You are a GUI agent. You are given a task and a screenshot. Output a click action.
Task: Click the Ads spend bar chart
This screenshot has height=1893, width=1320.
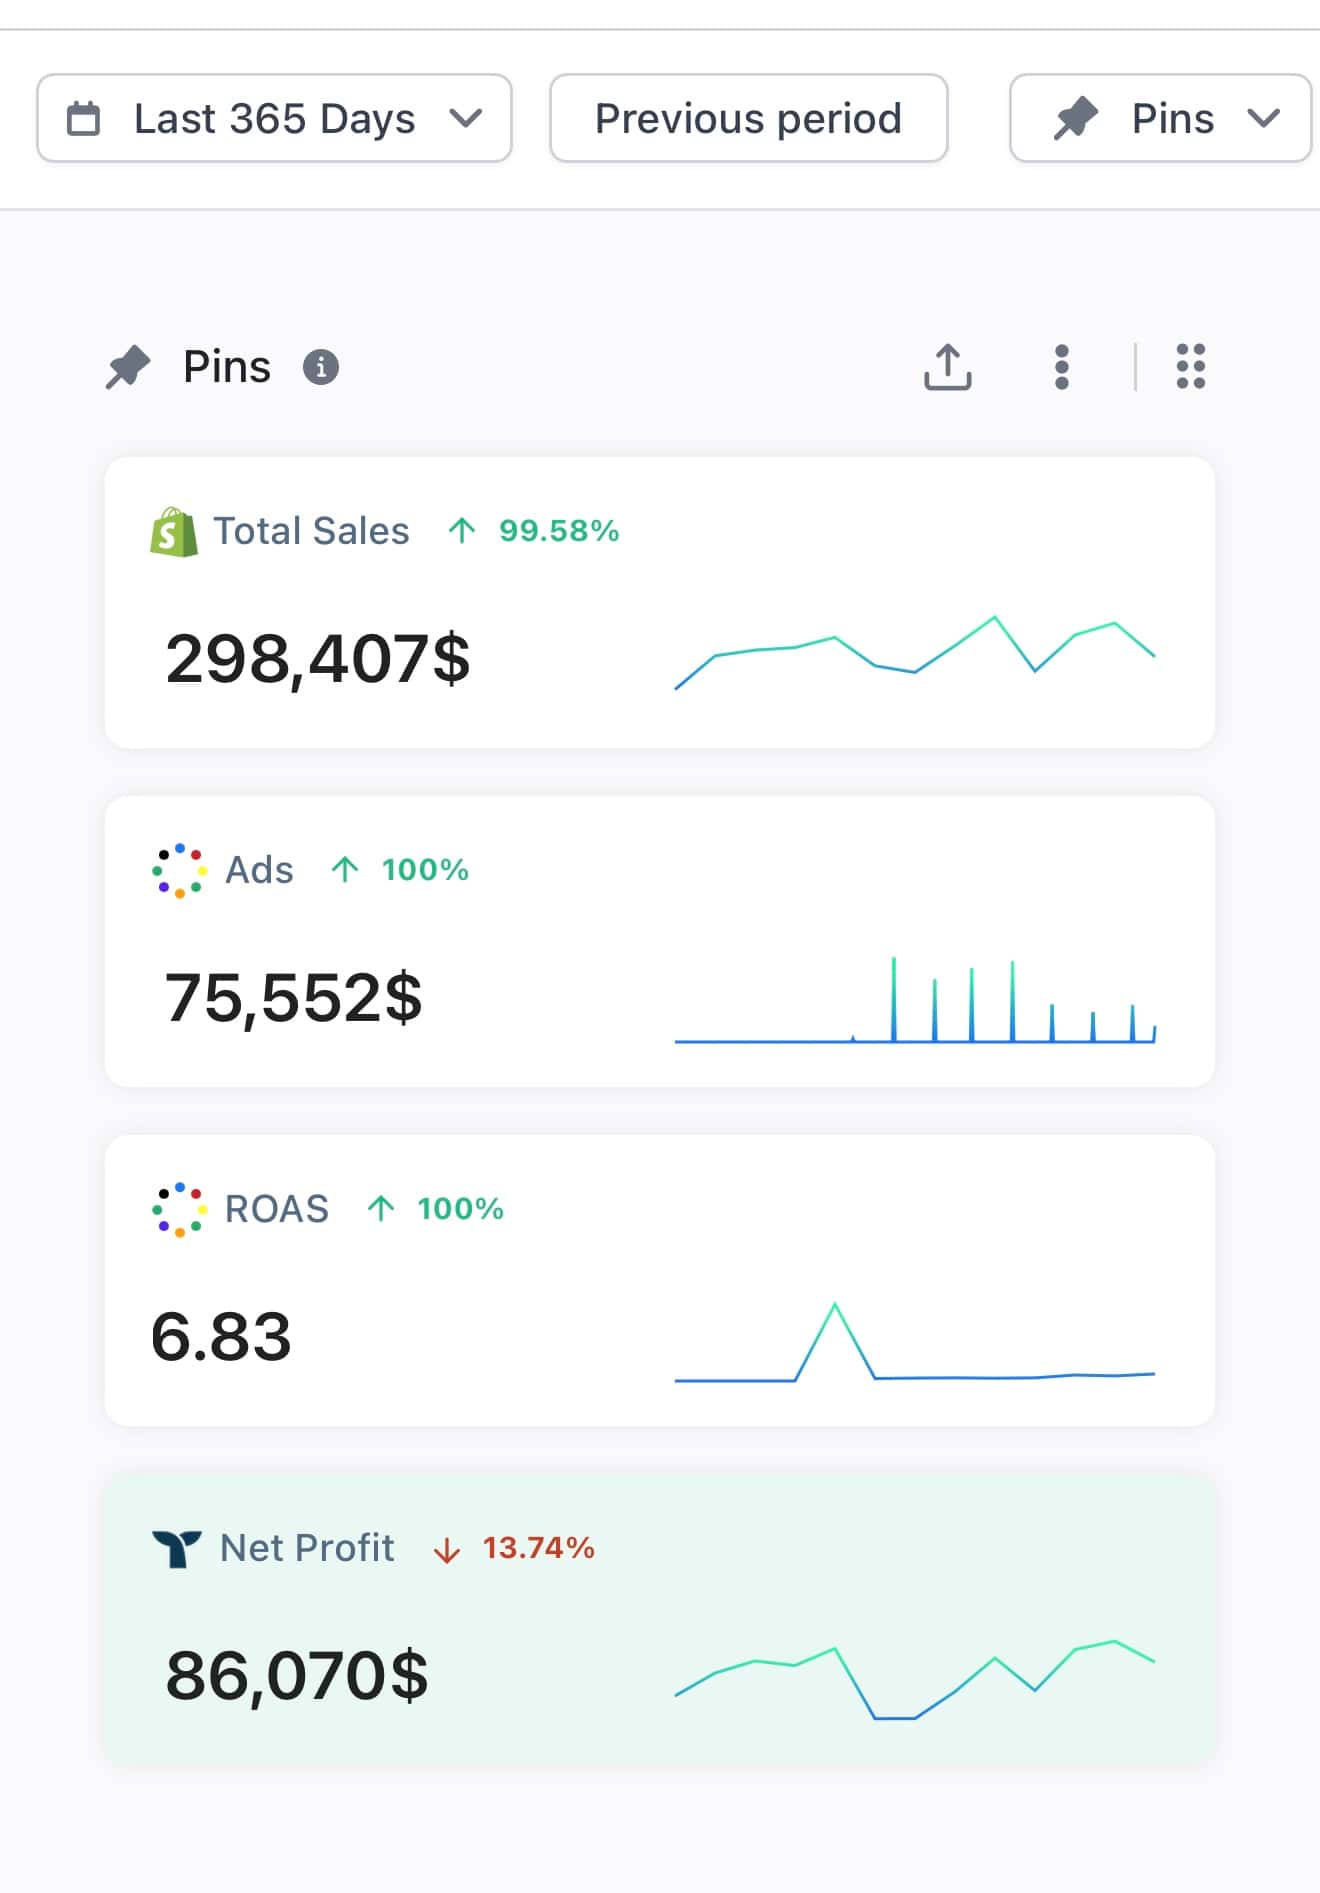tap(914, 1001)
